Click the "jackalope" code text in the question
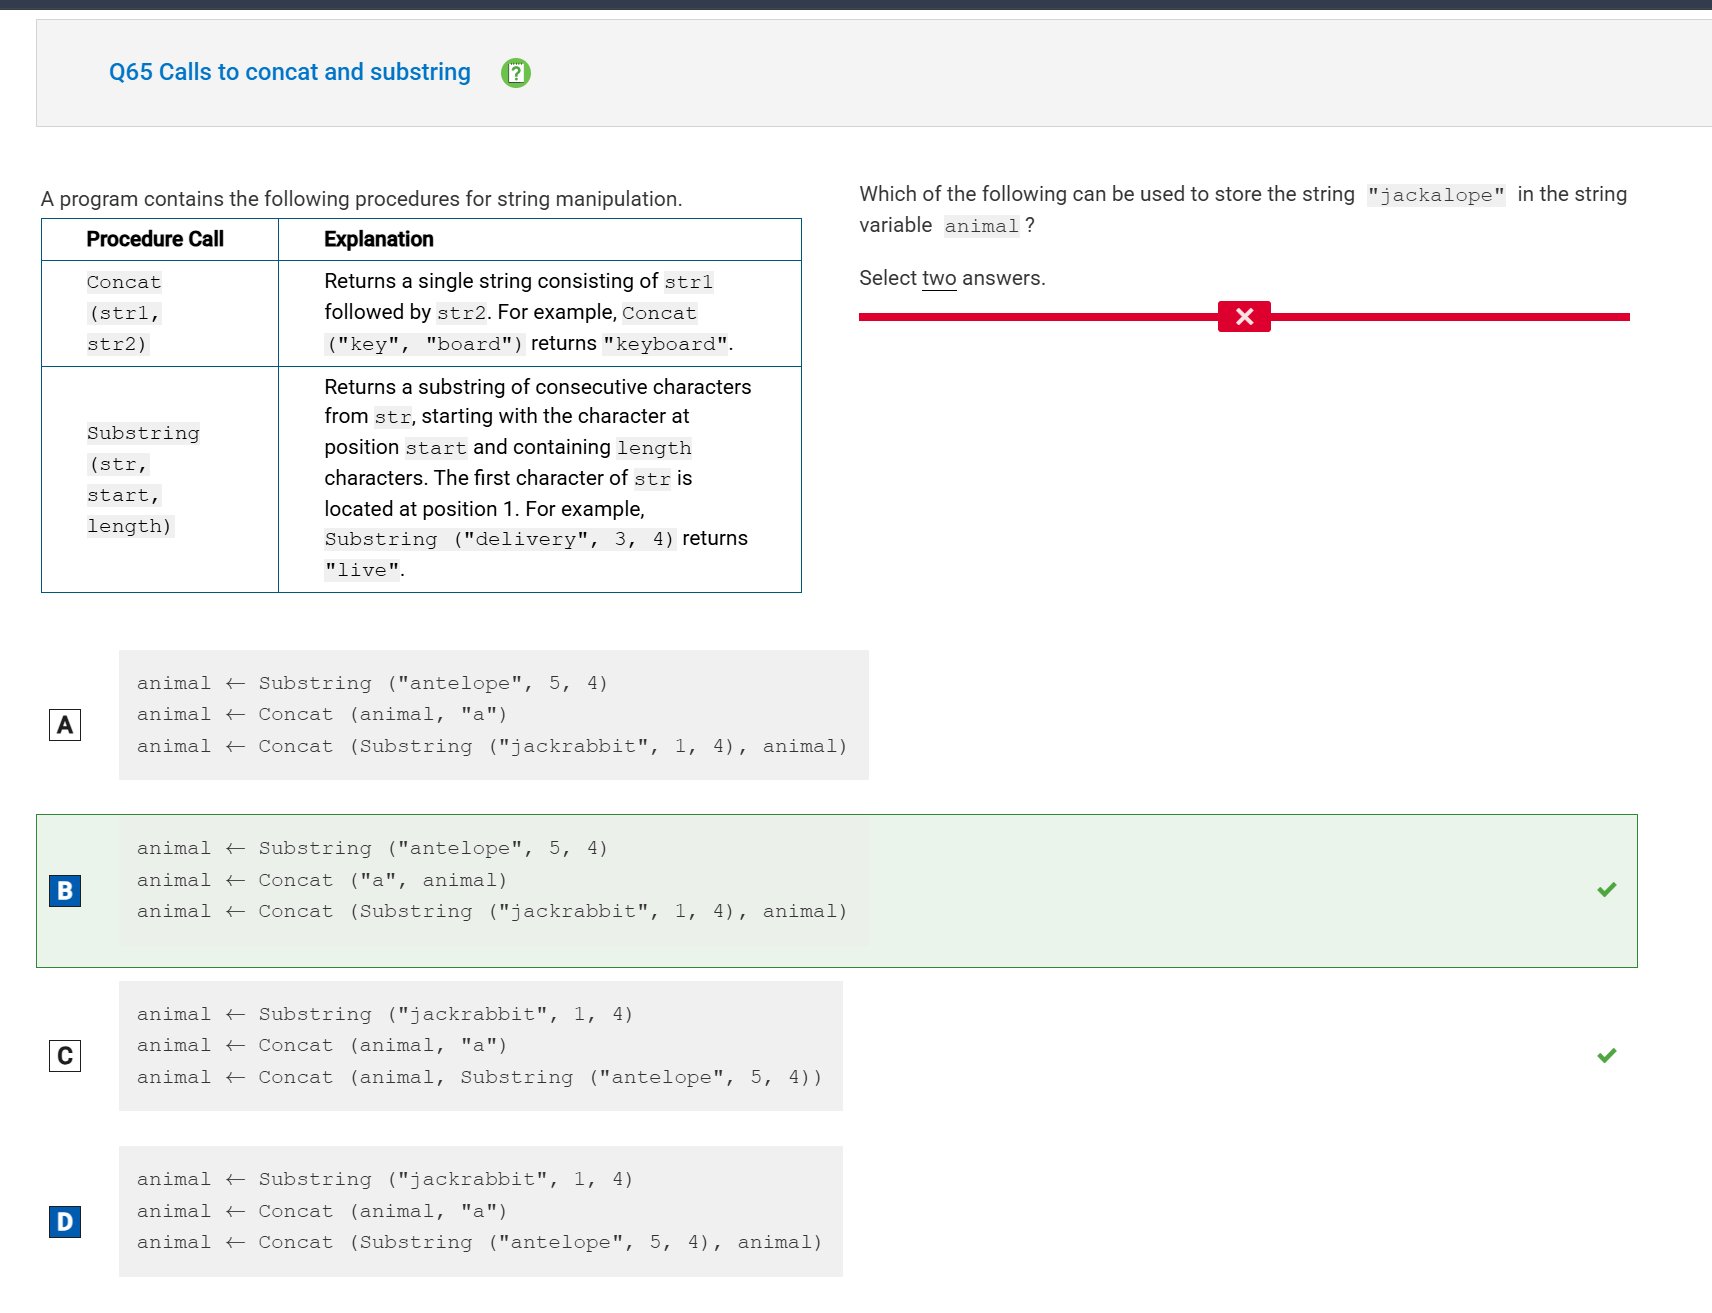Screen dimensions: 1712x1313 click(1436, 195)
